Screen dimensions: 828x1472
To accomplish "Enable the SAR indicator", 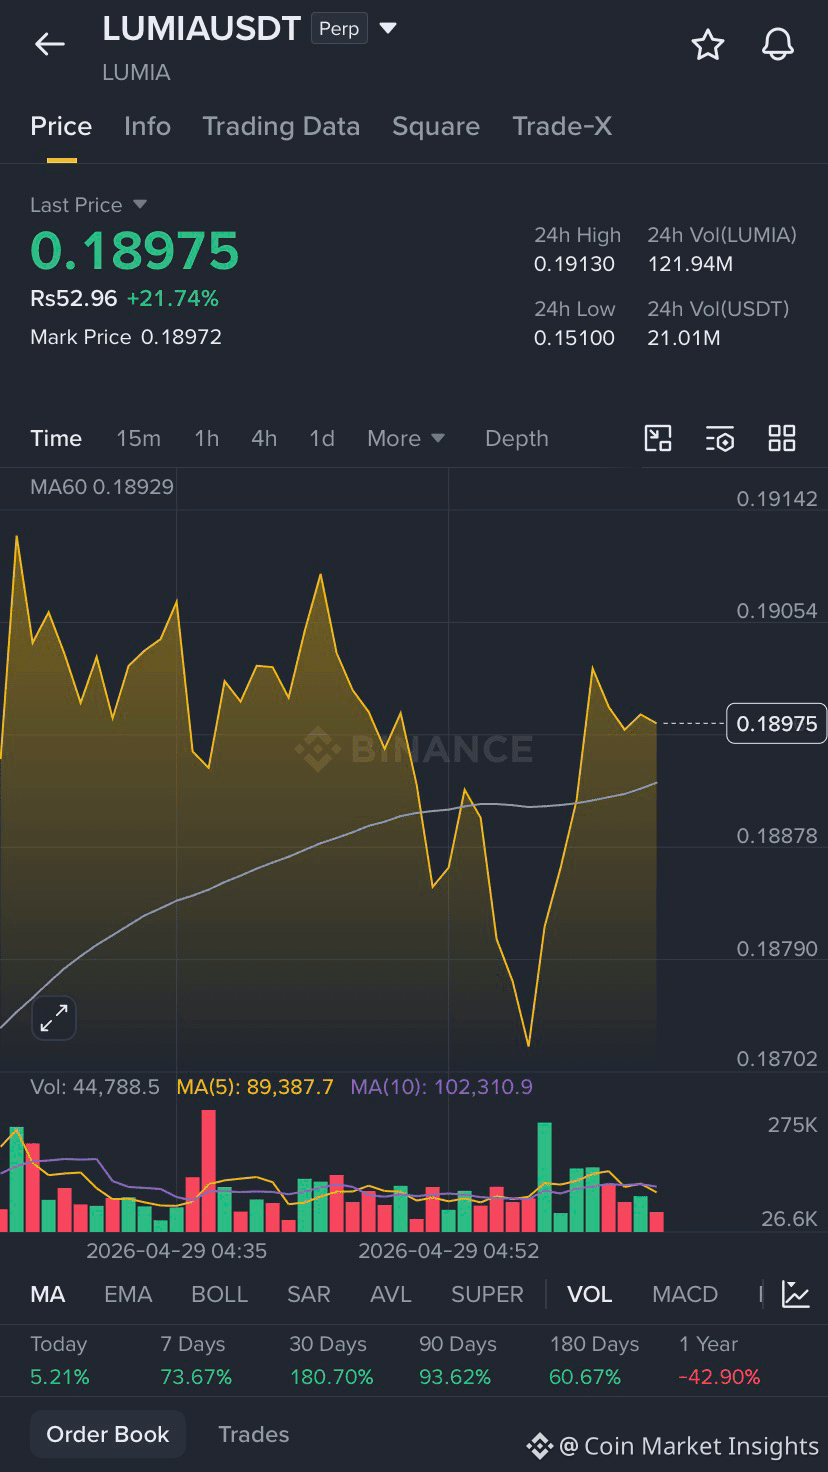I will [309, 1294].
